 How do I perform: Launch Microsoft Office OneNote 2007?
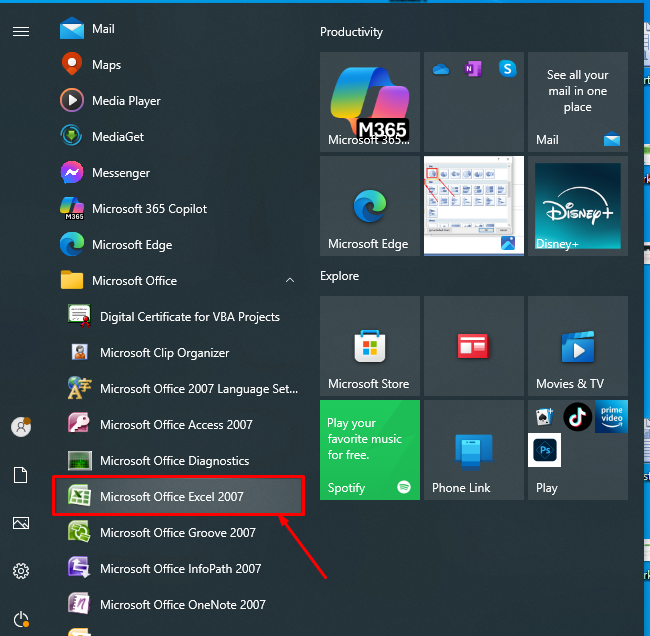click(179, 604)
